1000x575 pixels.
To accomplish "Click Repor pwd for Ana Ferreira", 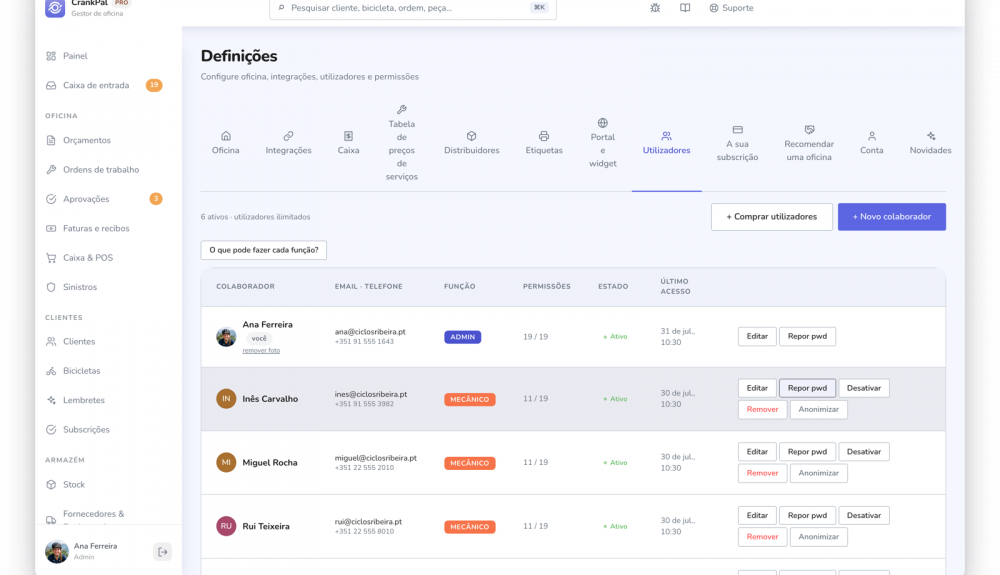I will pos(807,337).
